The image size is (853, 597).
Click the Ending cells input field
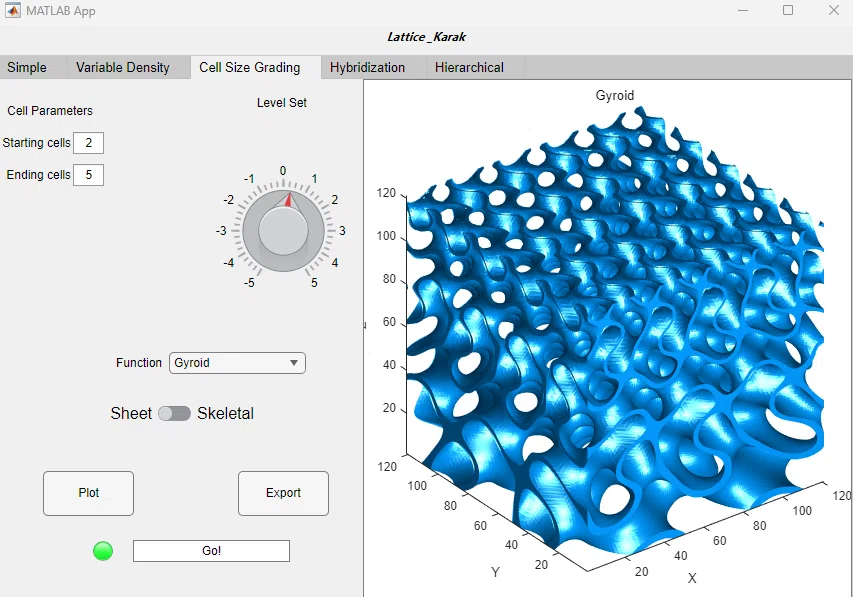[x=89, y=175]
